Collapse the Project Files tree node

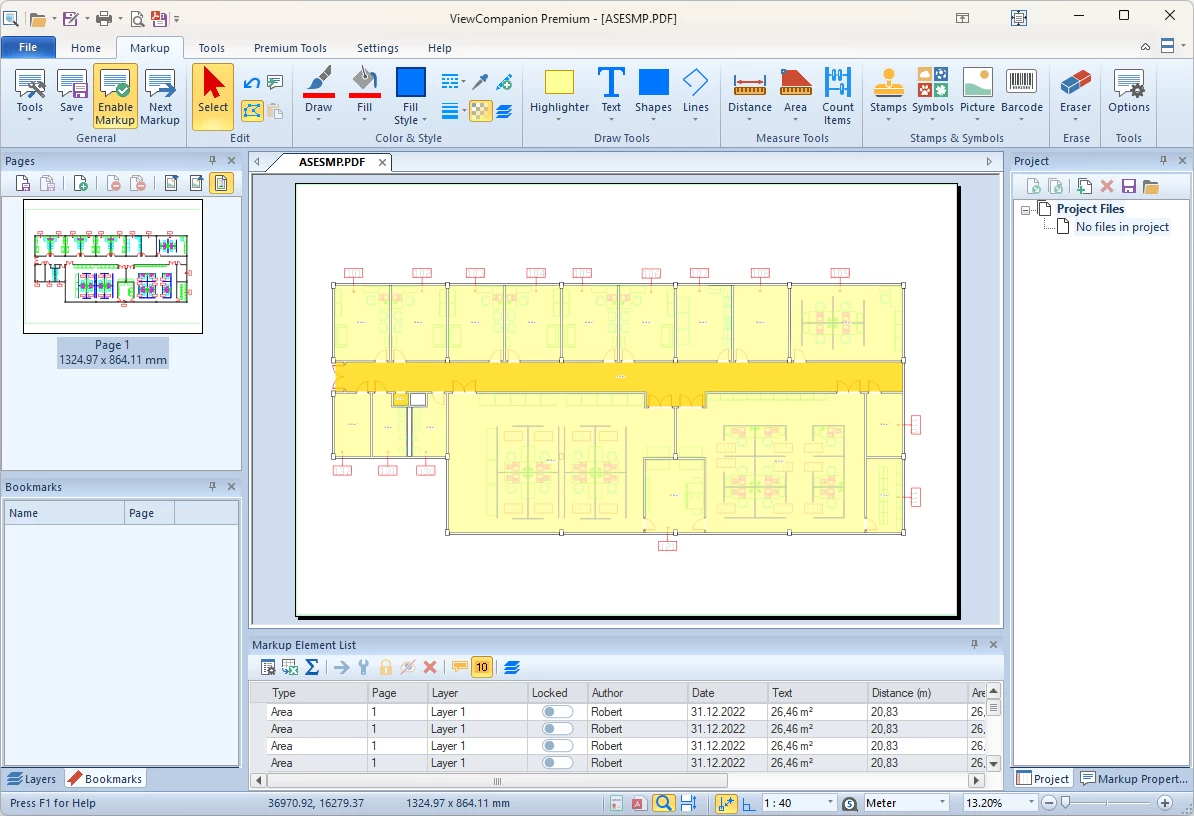pyautogui.click(x=1025, y=209)
